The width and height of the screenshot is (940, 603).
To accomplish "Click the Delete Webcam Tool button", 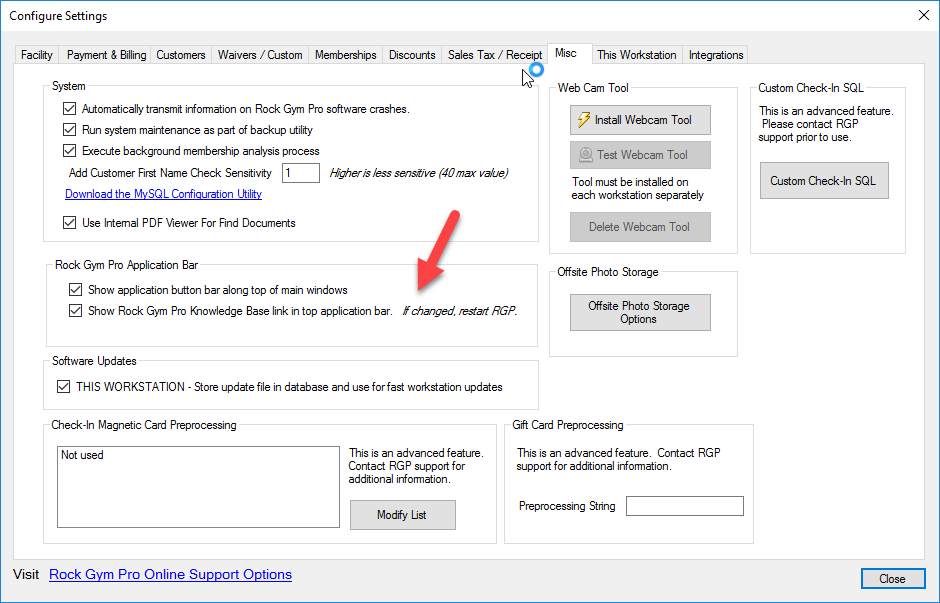I will (640, 227).
